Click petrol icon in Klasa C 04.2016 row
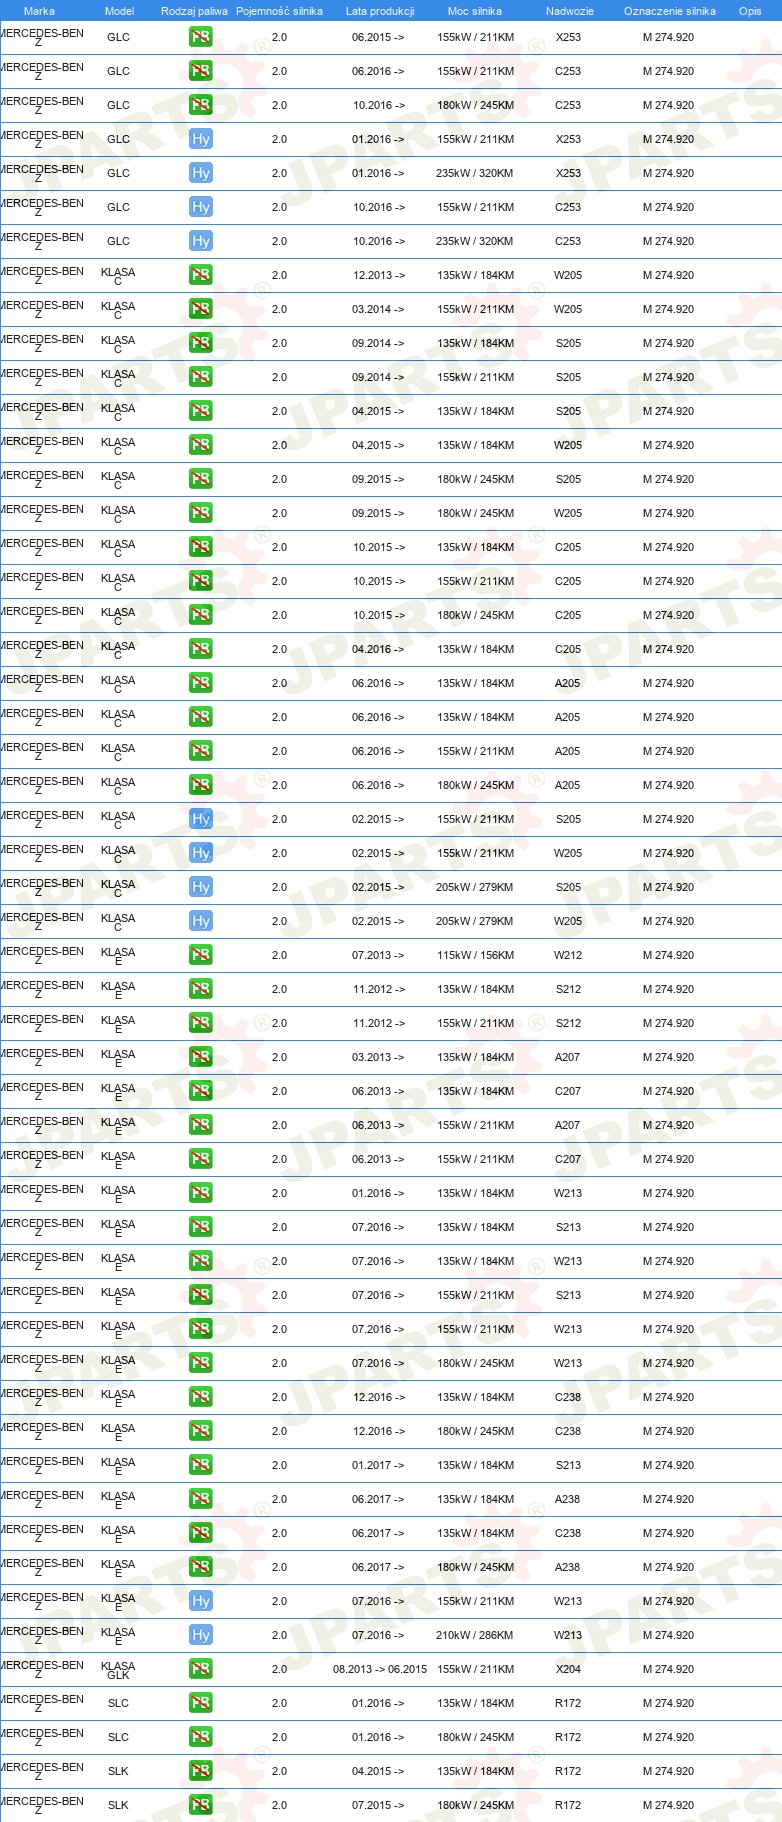Screen dimensions: 782x1822 click(x=200, y=649)
